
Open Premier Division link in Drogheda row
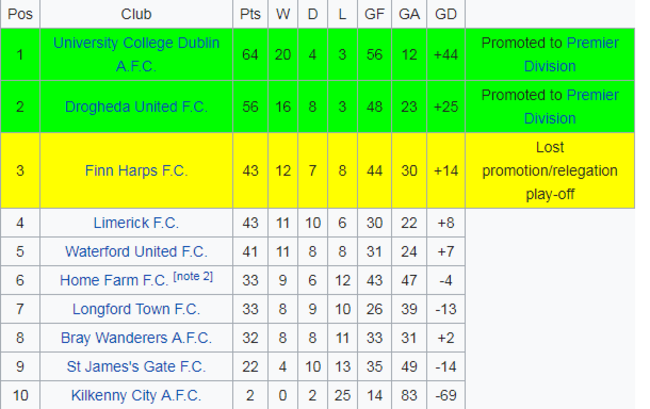coord(592,95)
